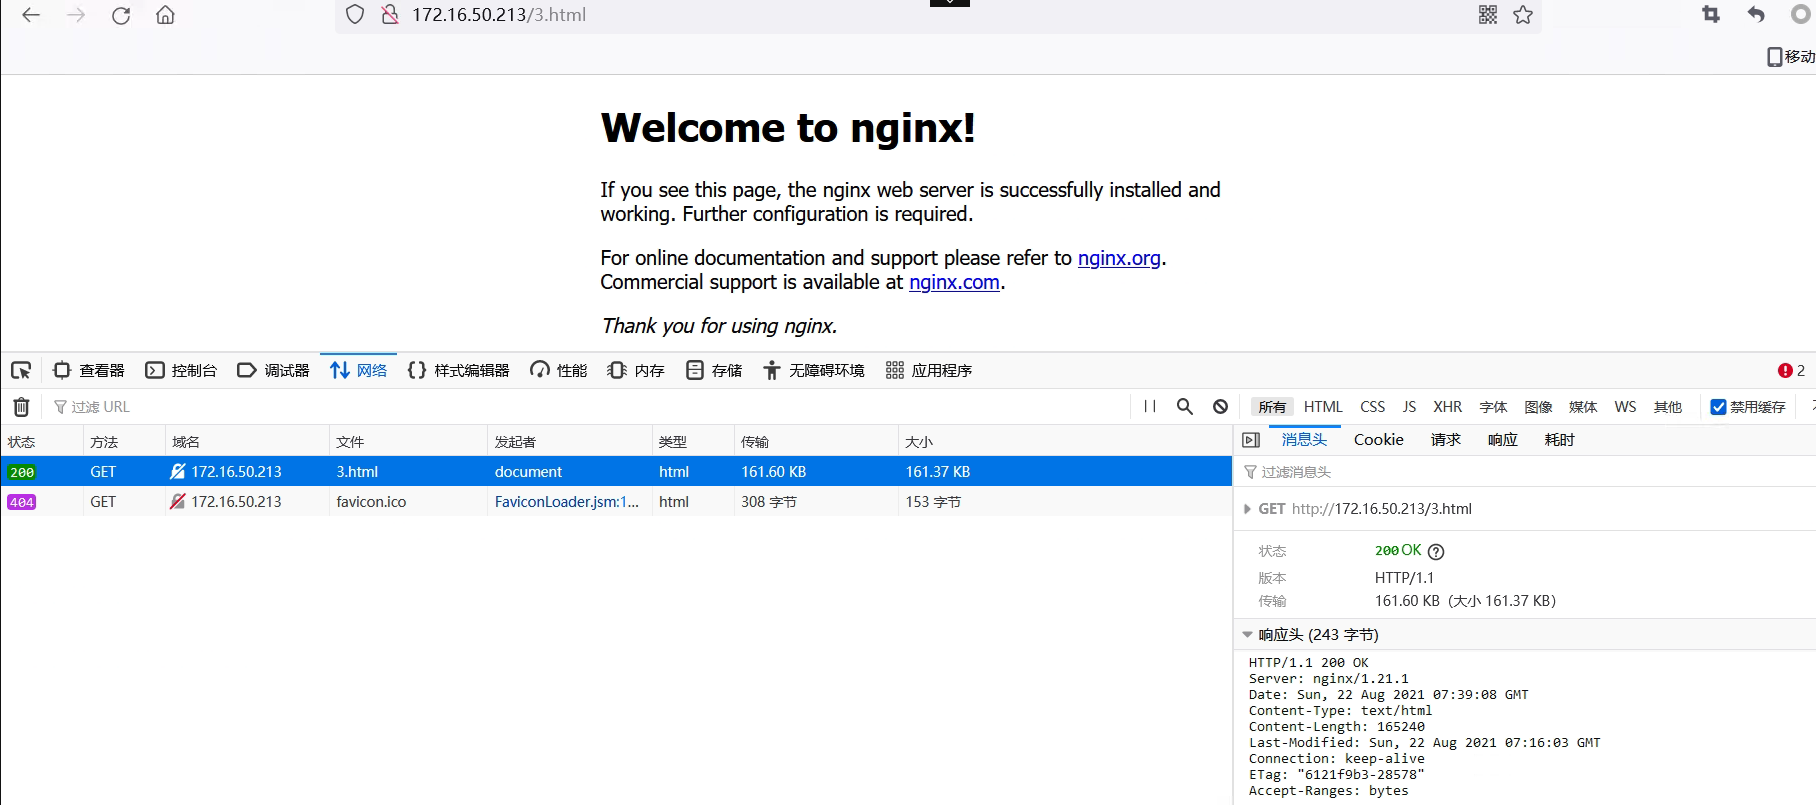Image resolution: width=1816 pixels, height=805 pixels.
Task: Switch to the 查看器 inspector tab
Action: [89, 370]
